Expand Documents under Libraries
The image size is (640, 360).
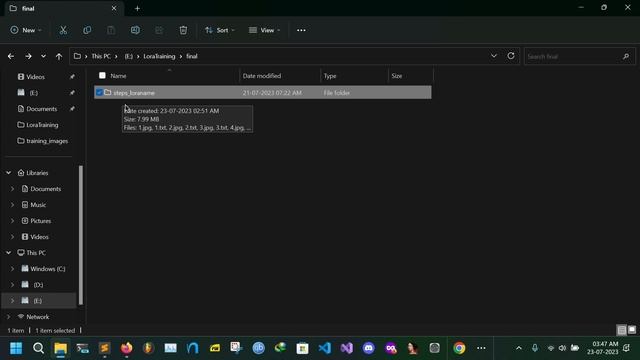tap(12, 189)
